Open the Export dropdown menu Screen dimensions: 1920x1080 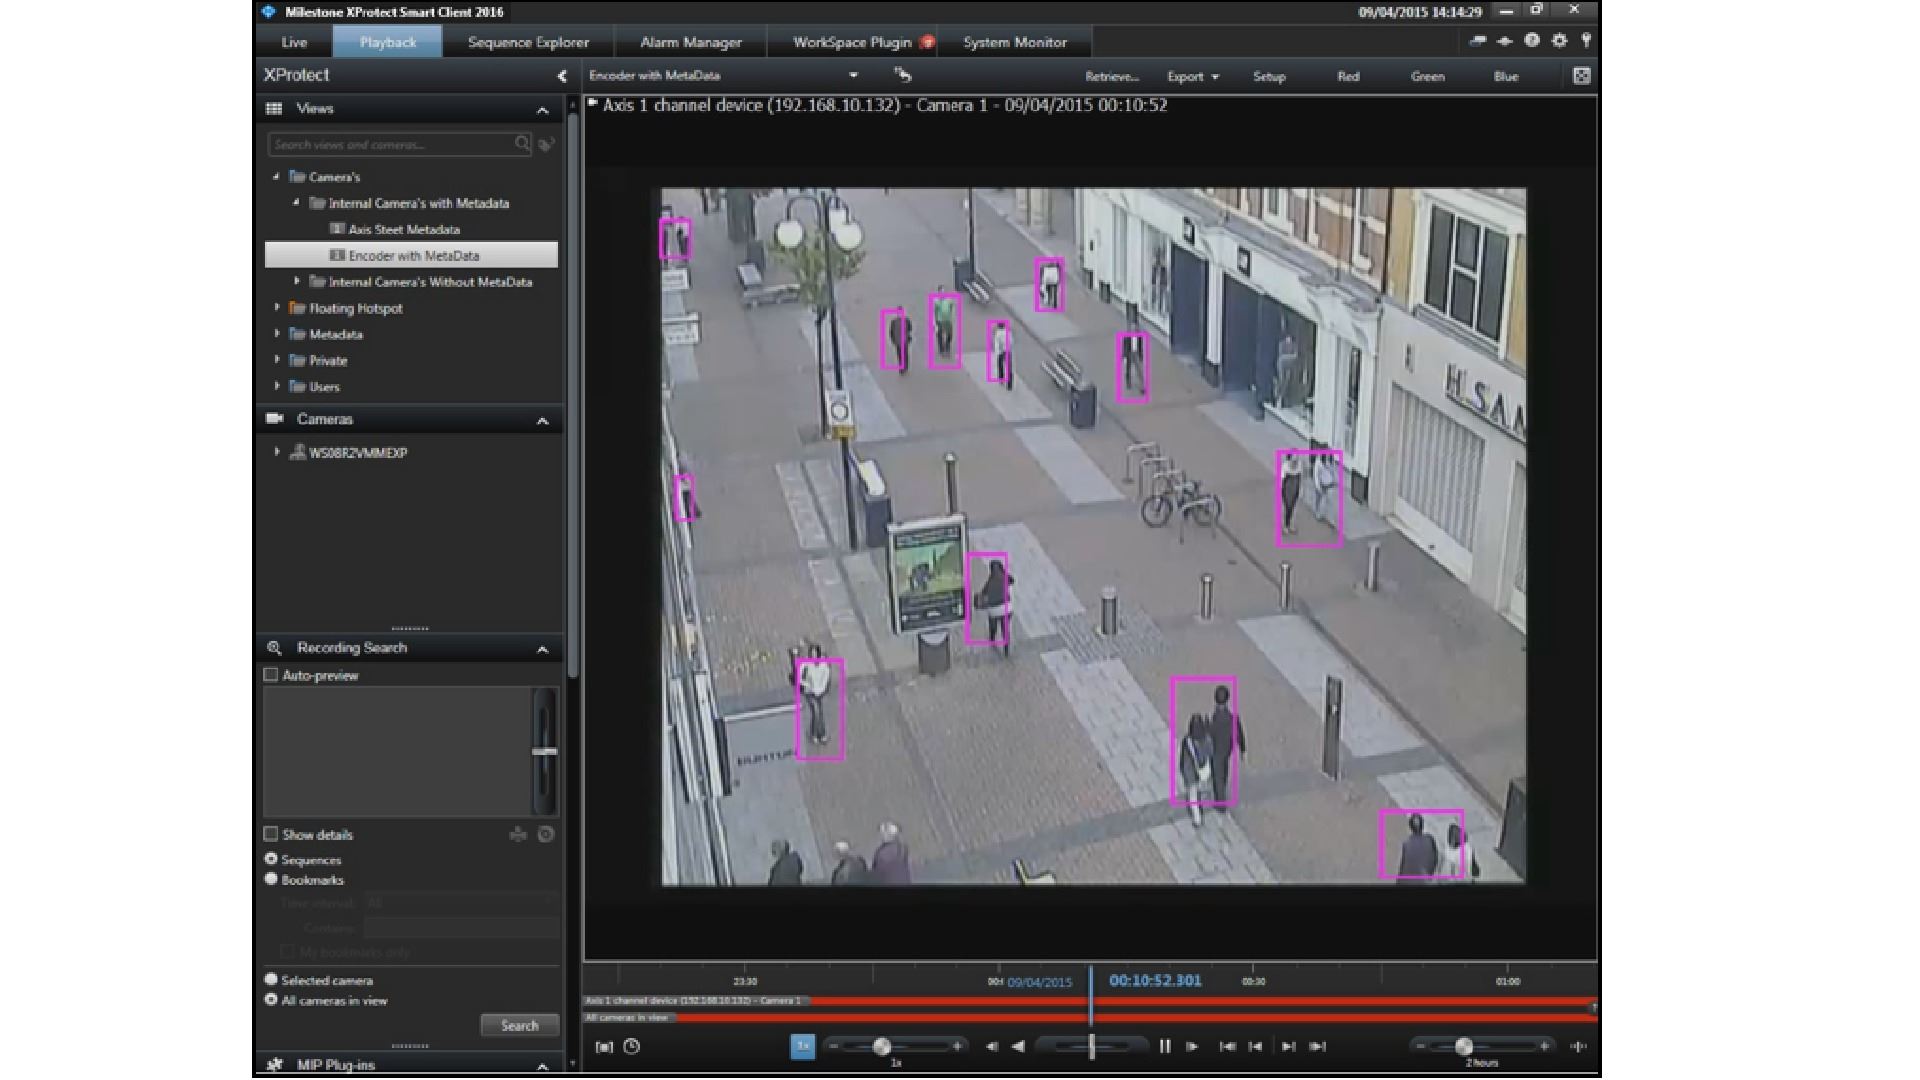1192,76
